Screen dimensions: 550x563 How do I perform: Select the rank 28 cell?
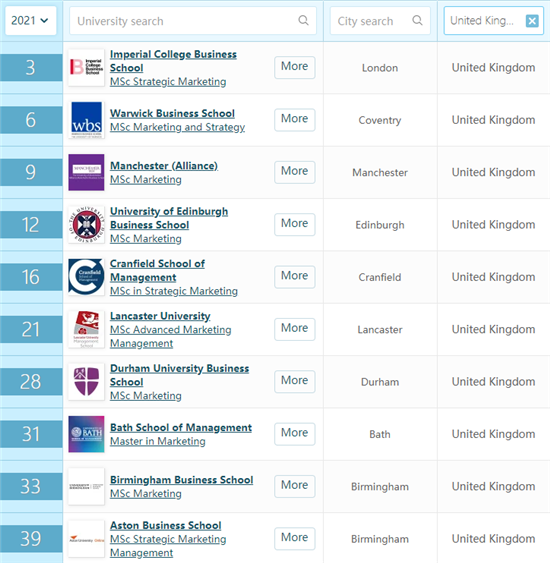pos(31,382)
